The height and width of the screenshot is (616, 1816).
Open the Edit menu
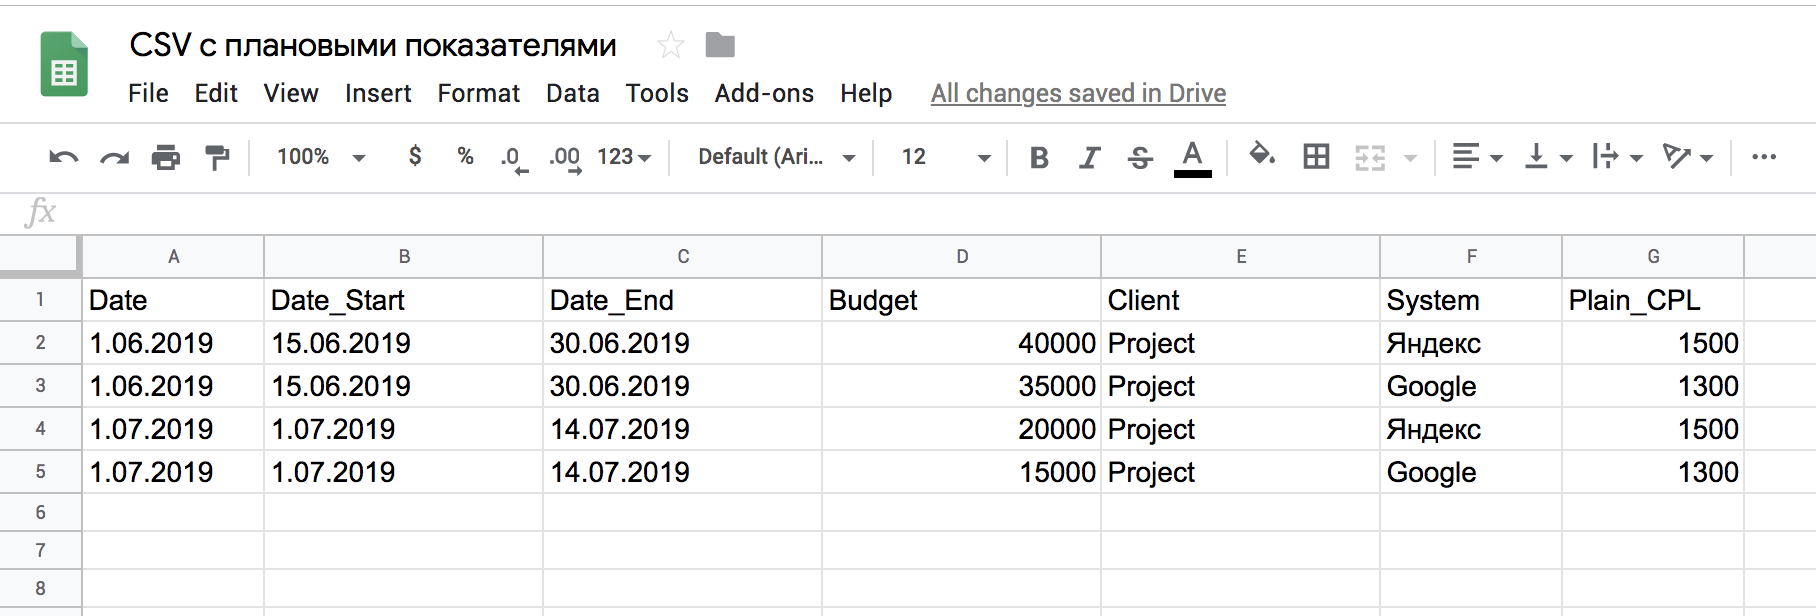click(216, 93)
